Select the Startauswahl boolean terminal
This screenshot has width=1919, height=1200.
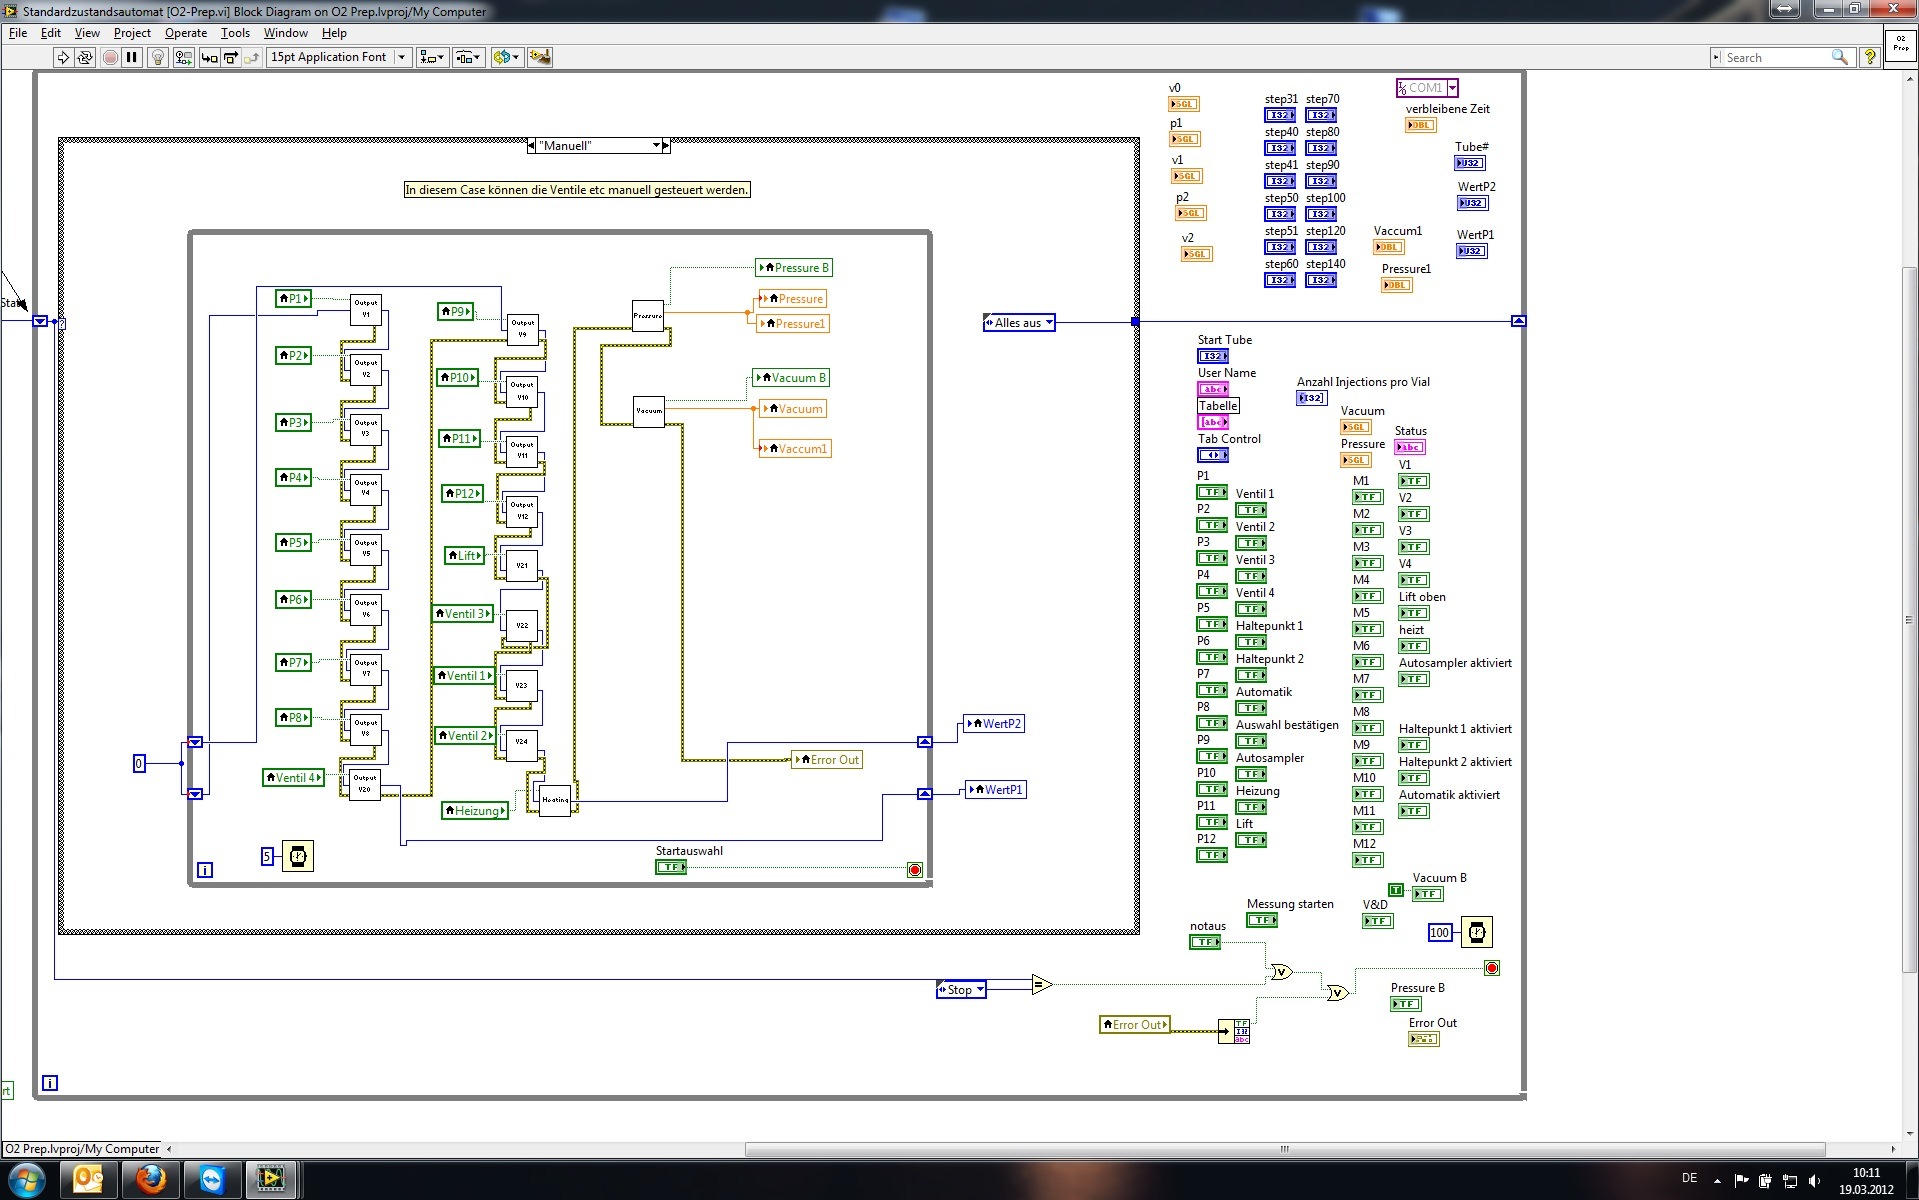coord(670,867)
